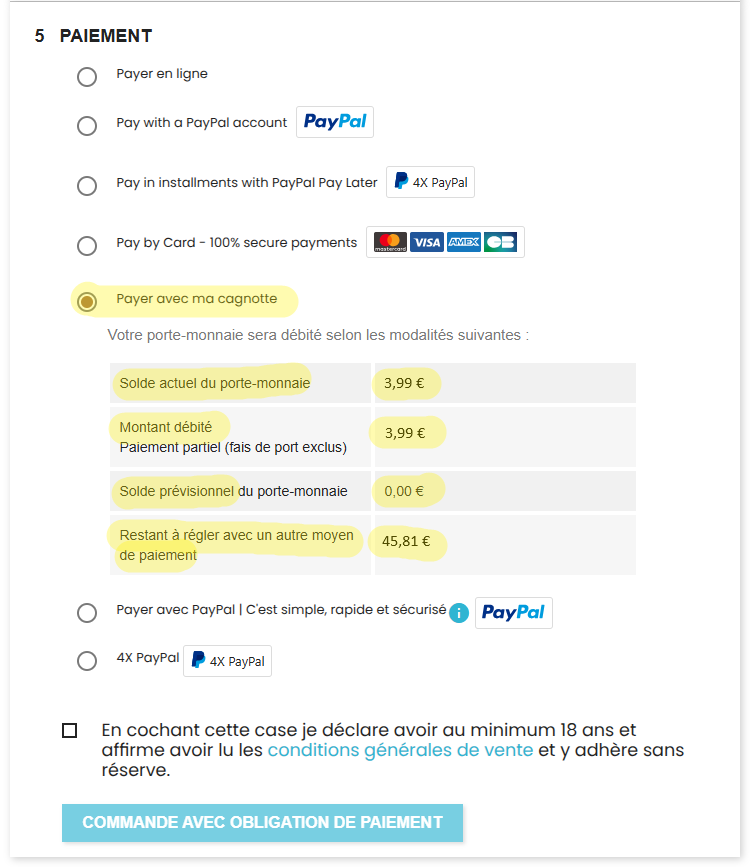Click the VISA card logo
Image resolution: width=750 pixels, height=867 pixels.
tap(426, 243)
